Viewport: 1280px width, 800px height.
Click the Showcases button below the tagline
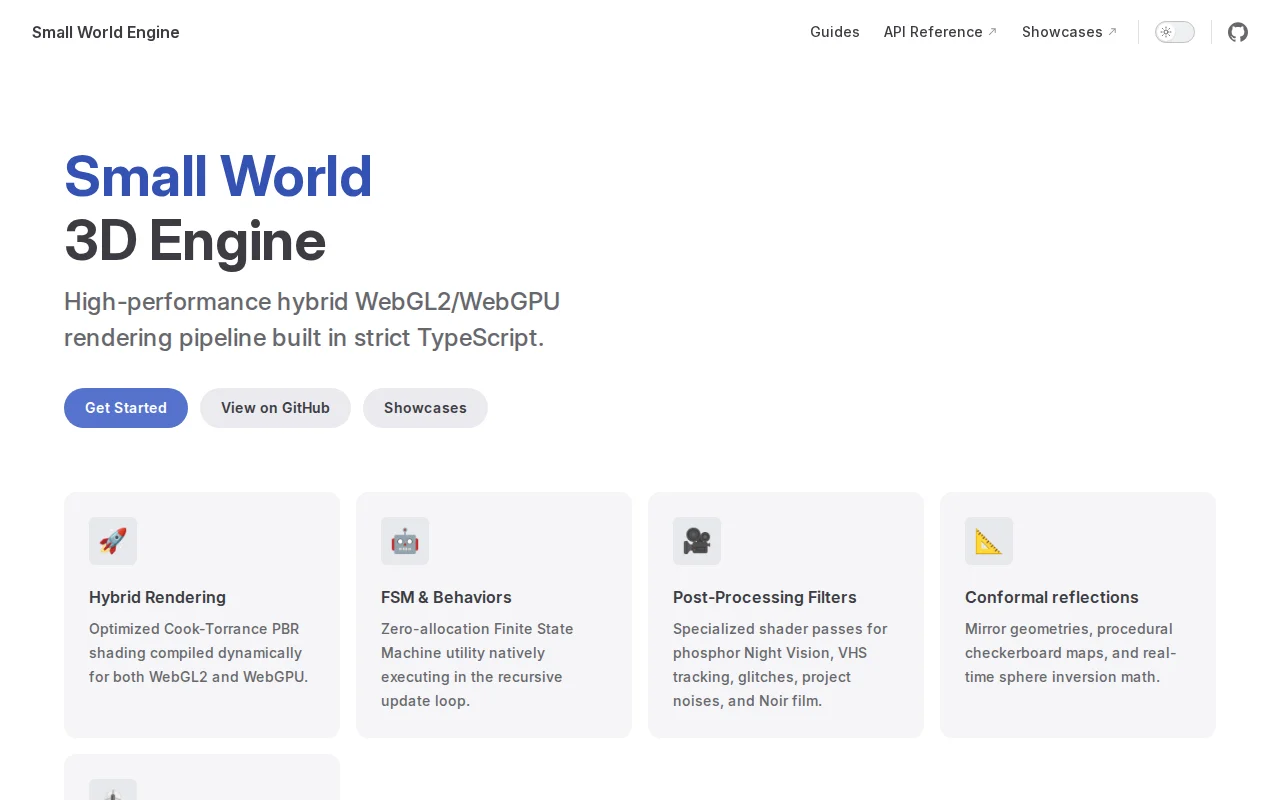[x=425, y=408]
